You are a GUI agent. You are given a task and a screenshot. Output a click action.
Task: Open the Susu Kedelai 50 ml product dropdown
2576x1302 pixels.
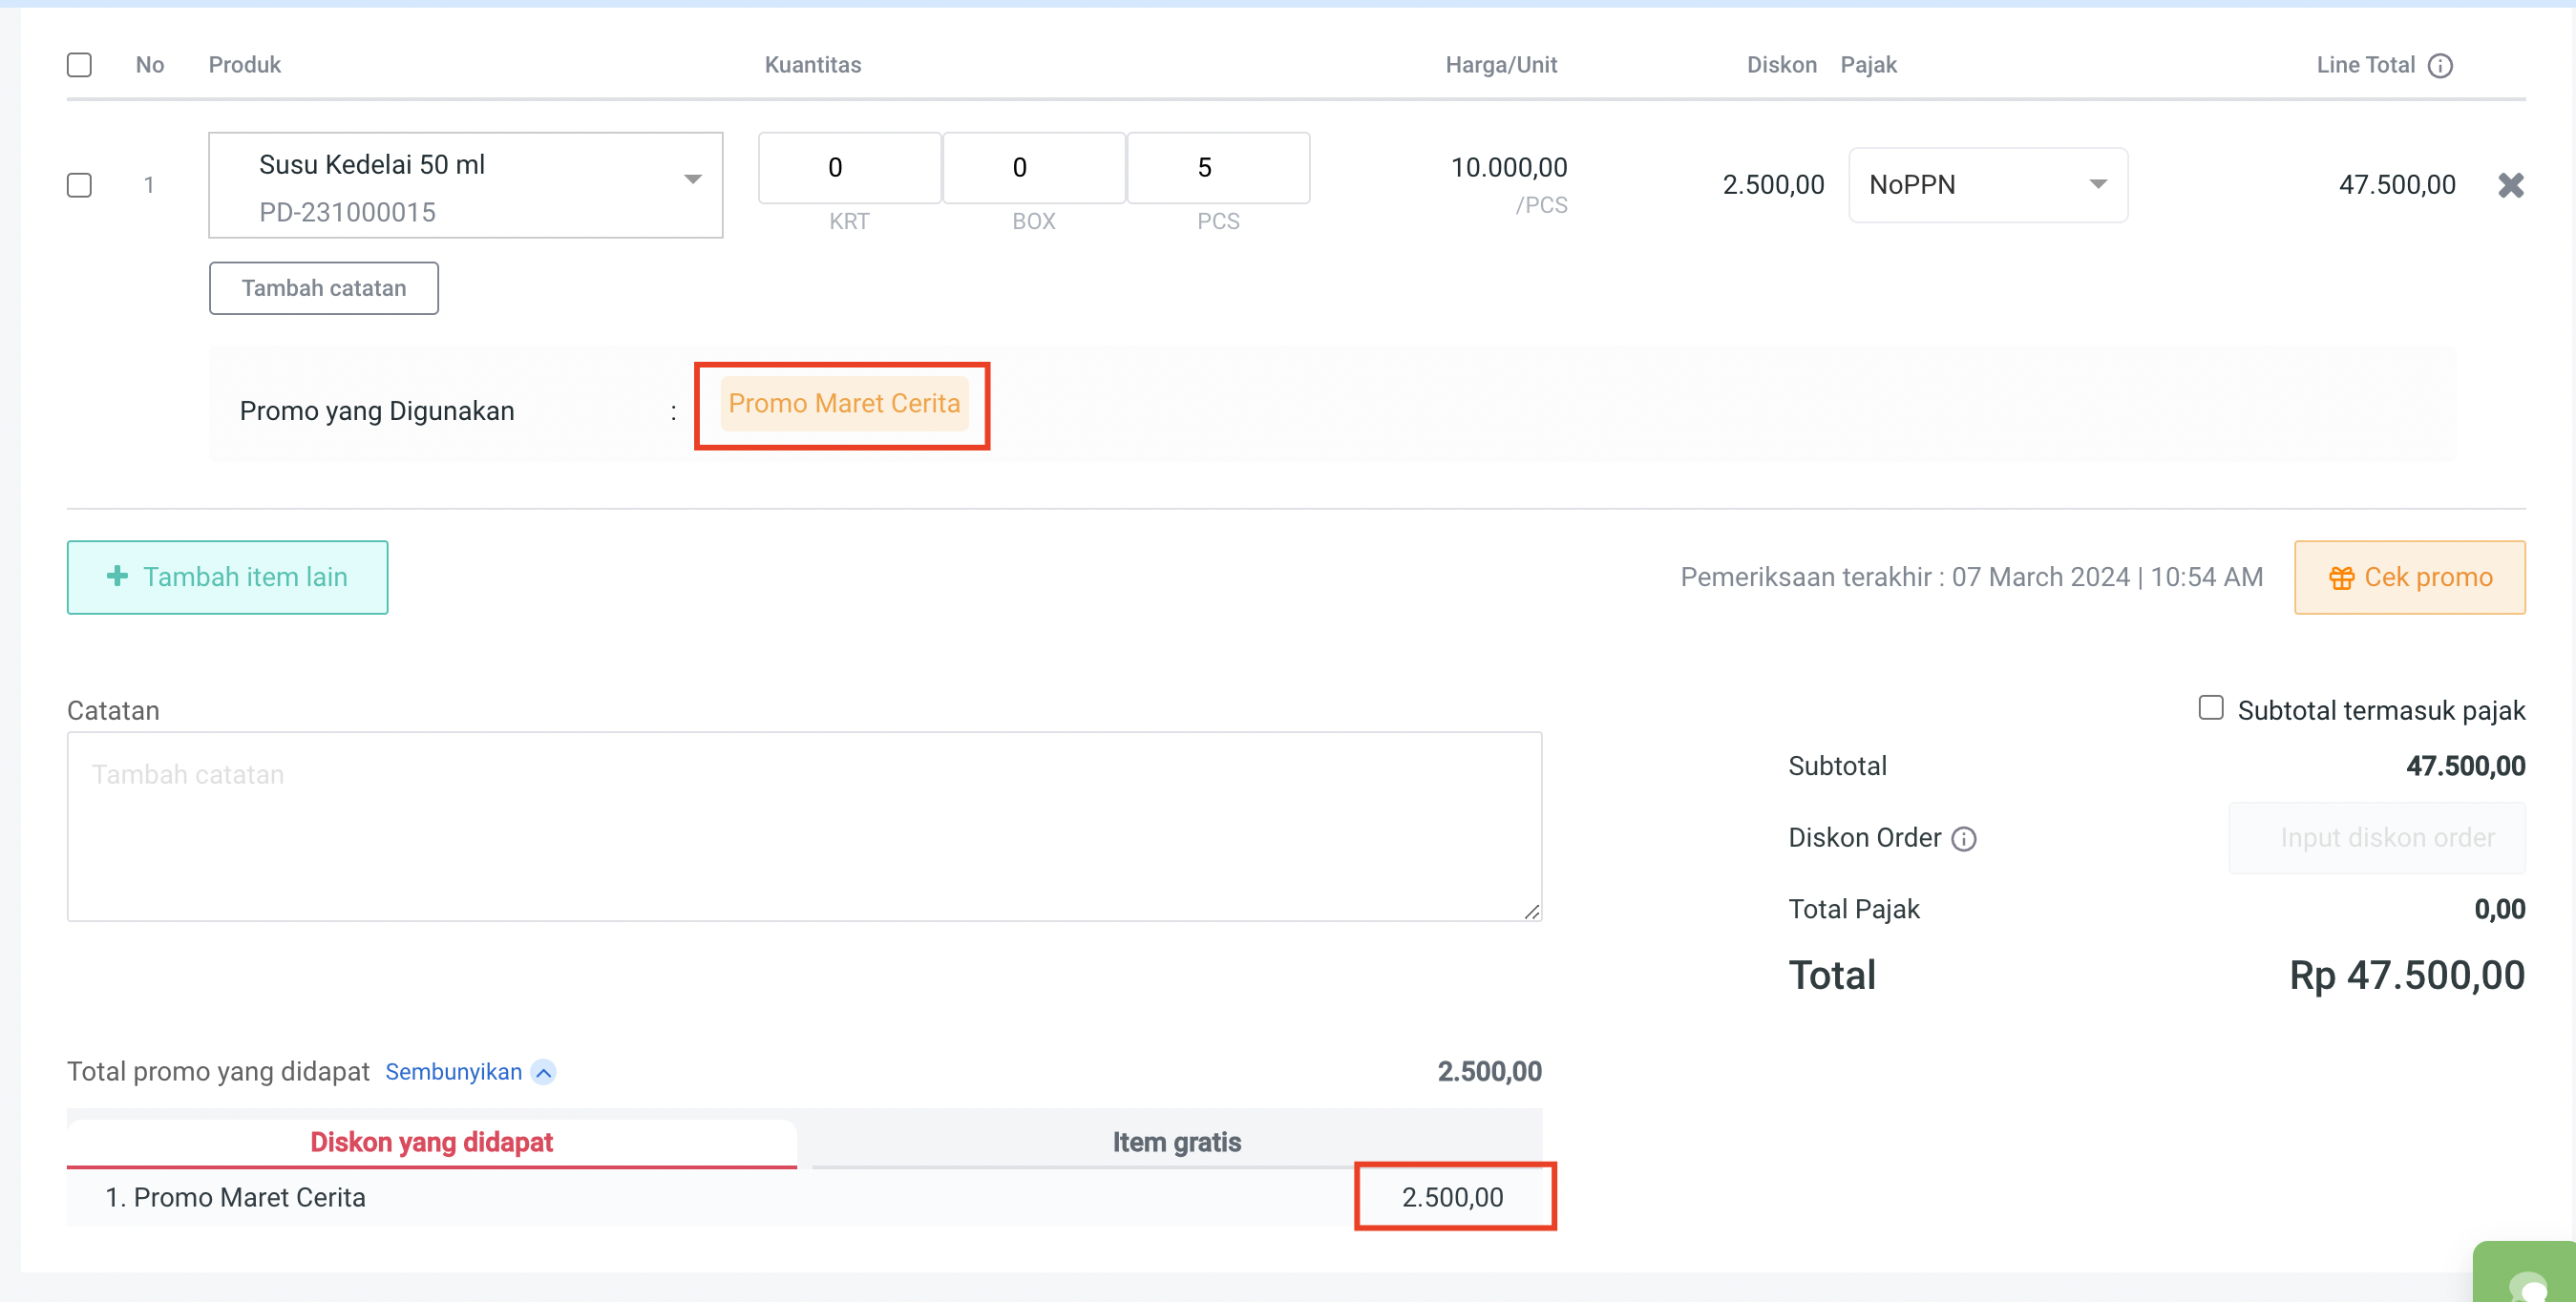coord(466,185)
